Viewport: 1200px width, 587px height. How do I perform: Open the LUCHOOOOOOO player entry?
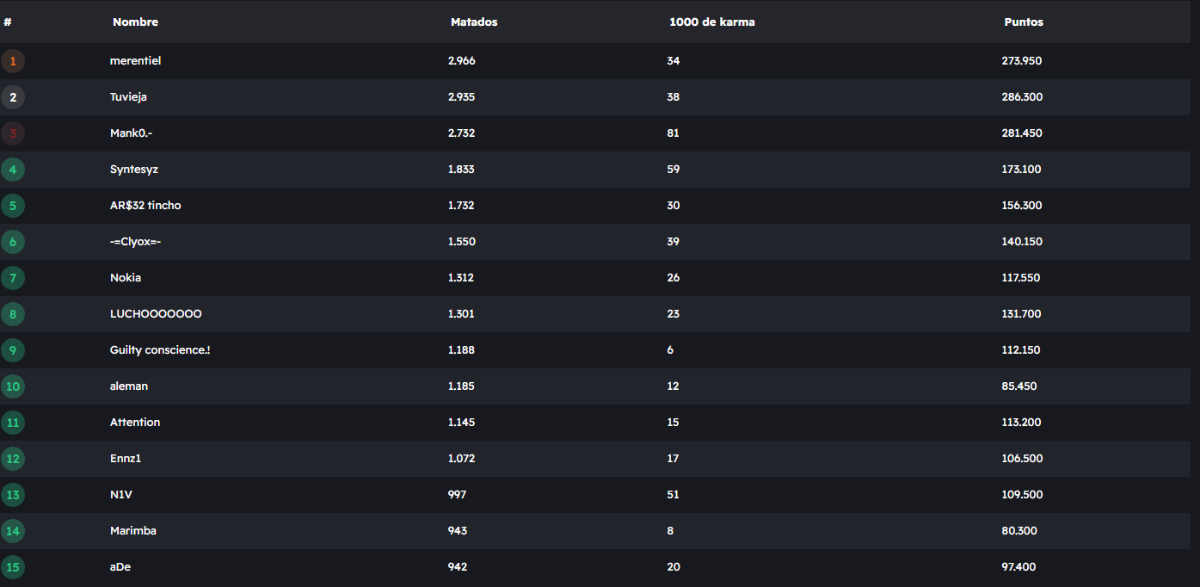(x=156, y=314)
